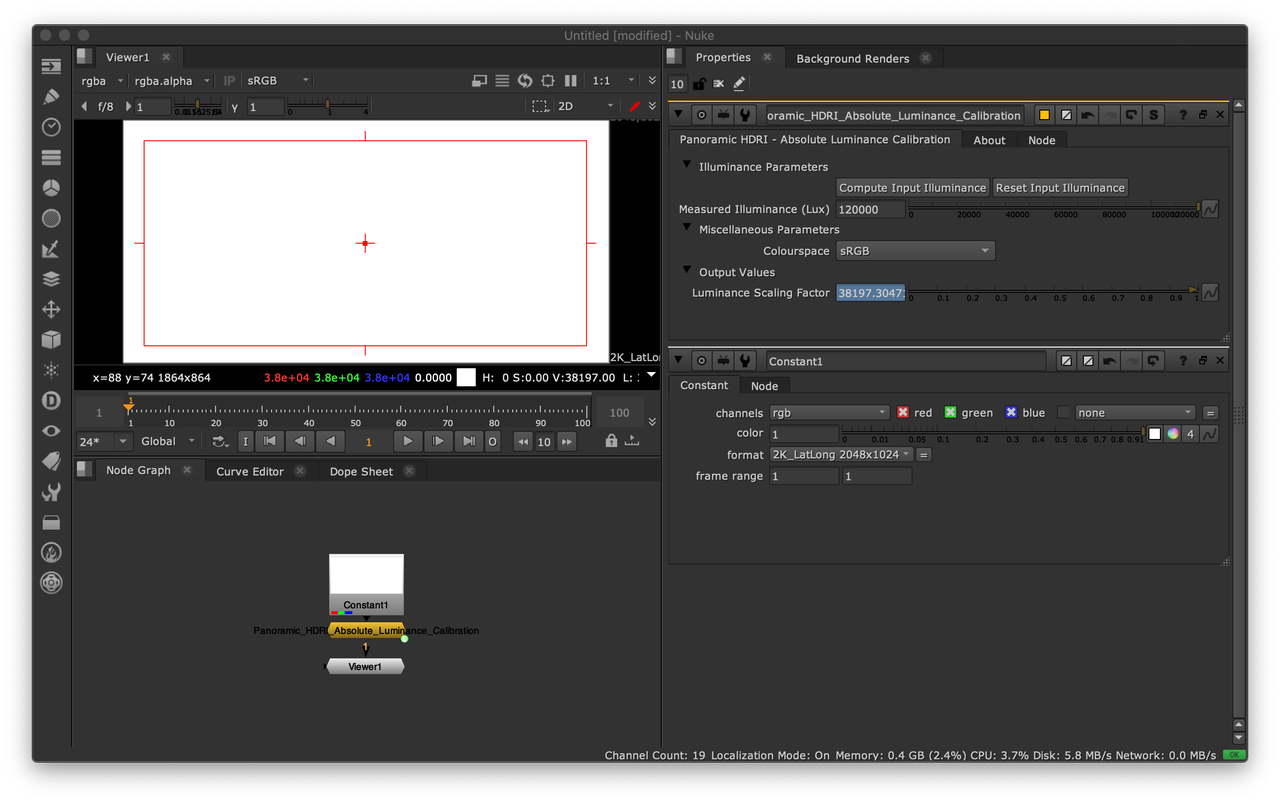The width and height of the screenshot is (1280, 802).
Task: Click the scanline display icon in viewer toolbar
Action: coord(502,80)
